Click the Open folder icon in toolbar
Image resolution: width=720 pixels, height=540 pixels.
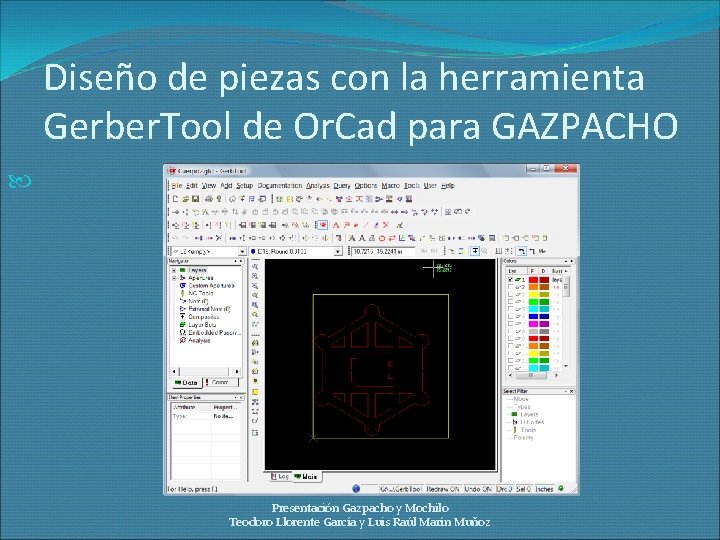point(186,199)
